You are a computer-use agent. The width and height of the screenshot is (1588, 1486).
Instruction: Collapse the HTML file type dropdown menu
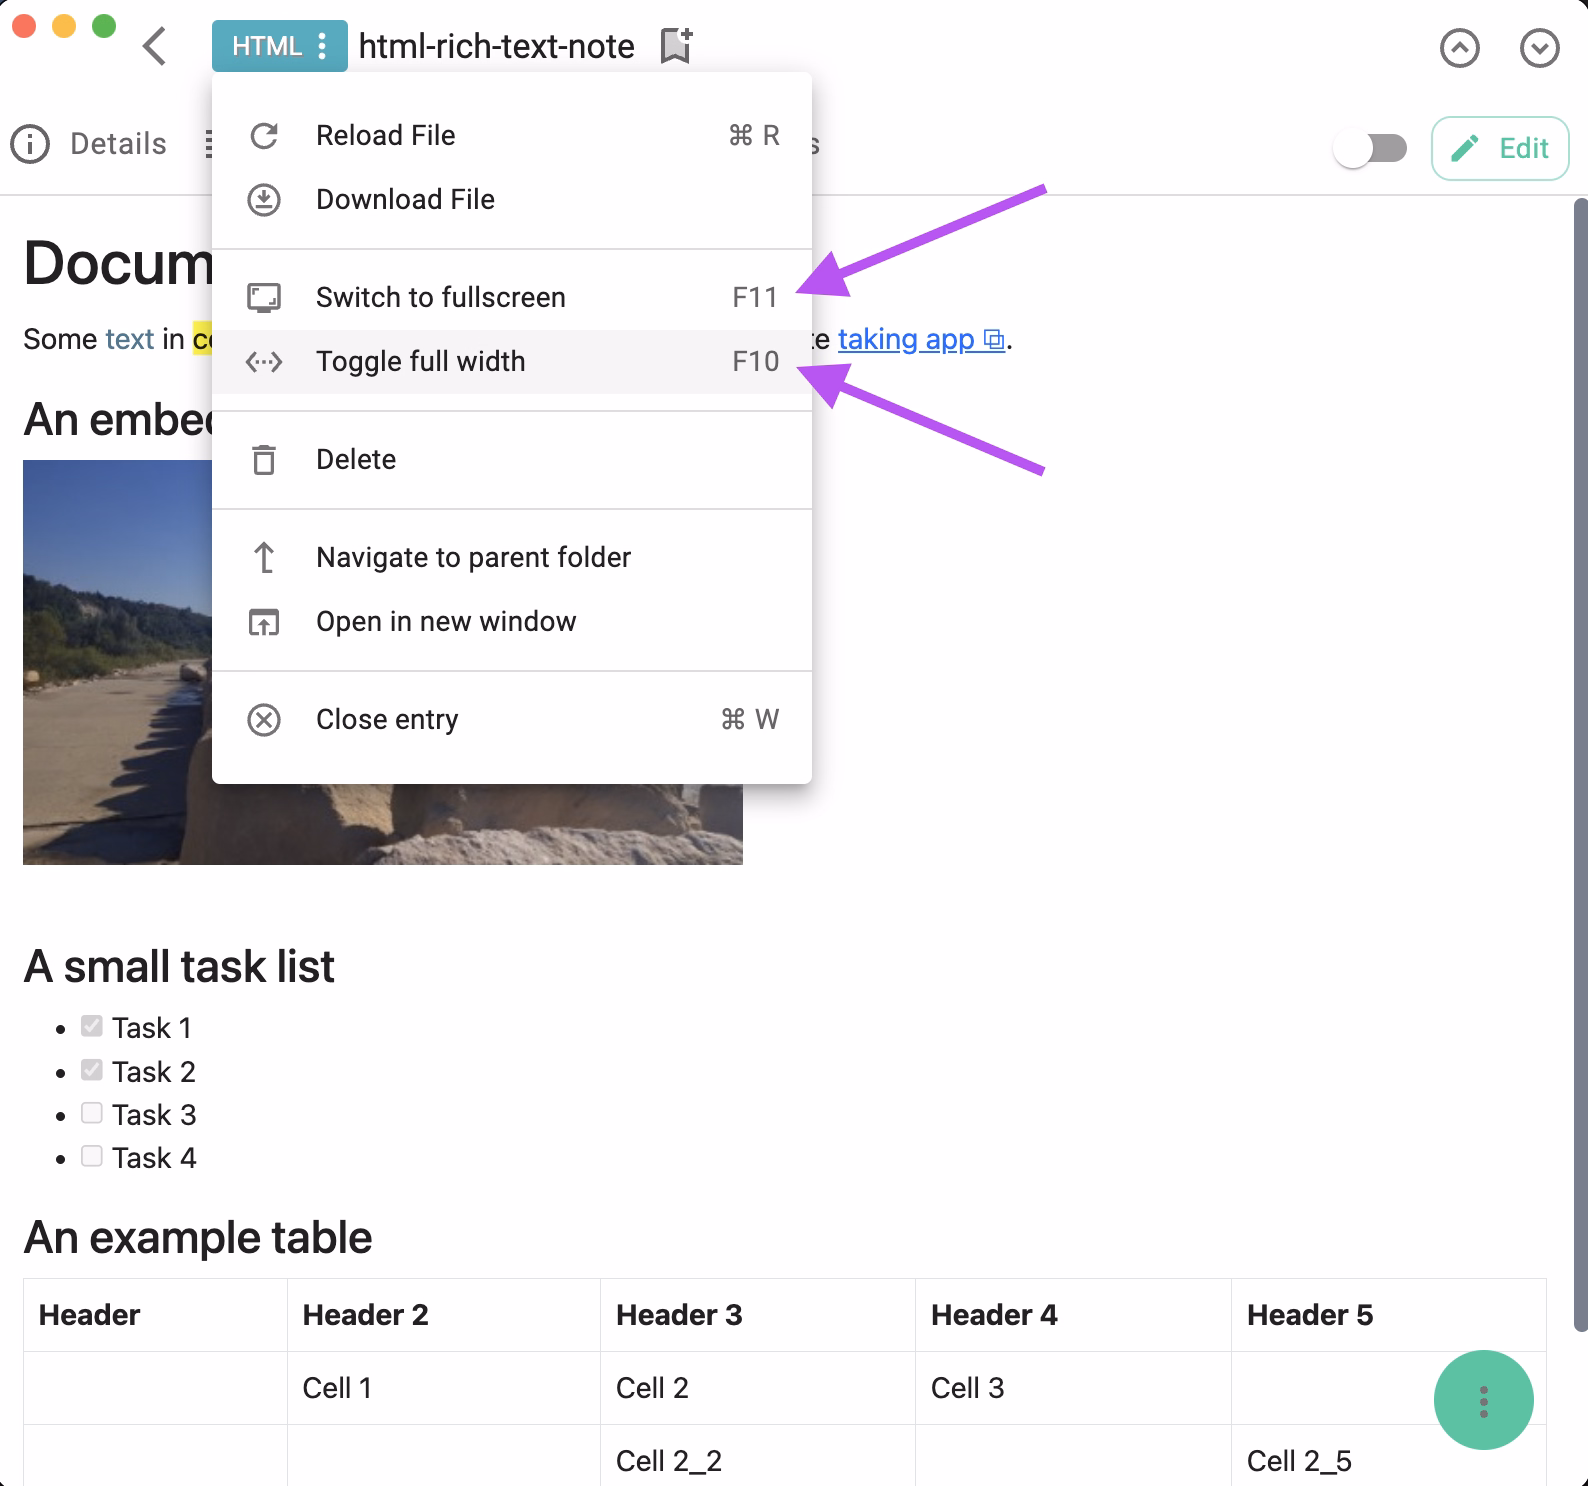[x=279, y=46]
